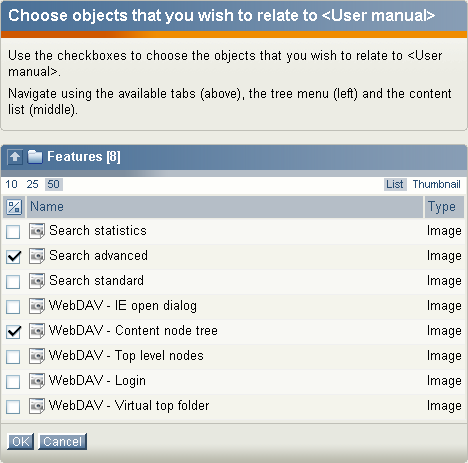
Task: Click image icon beside WebDAV - IE open dialog
Action: click(x=37, y=306)
